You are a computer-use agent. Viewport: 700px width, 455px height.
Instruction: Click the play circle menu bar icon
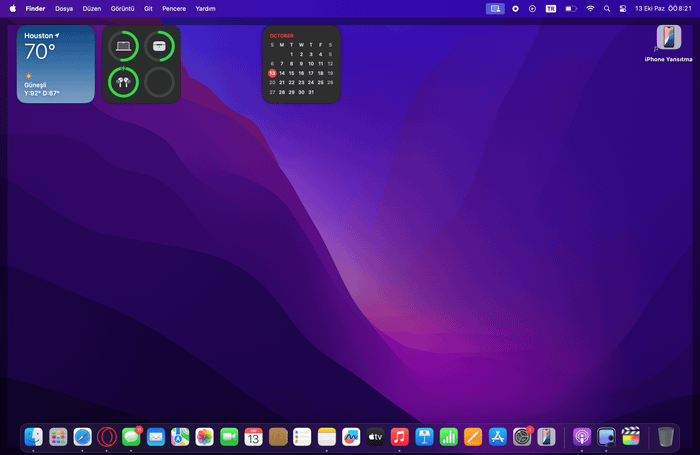pos(532,8)
